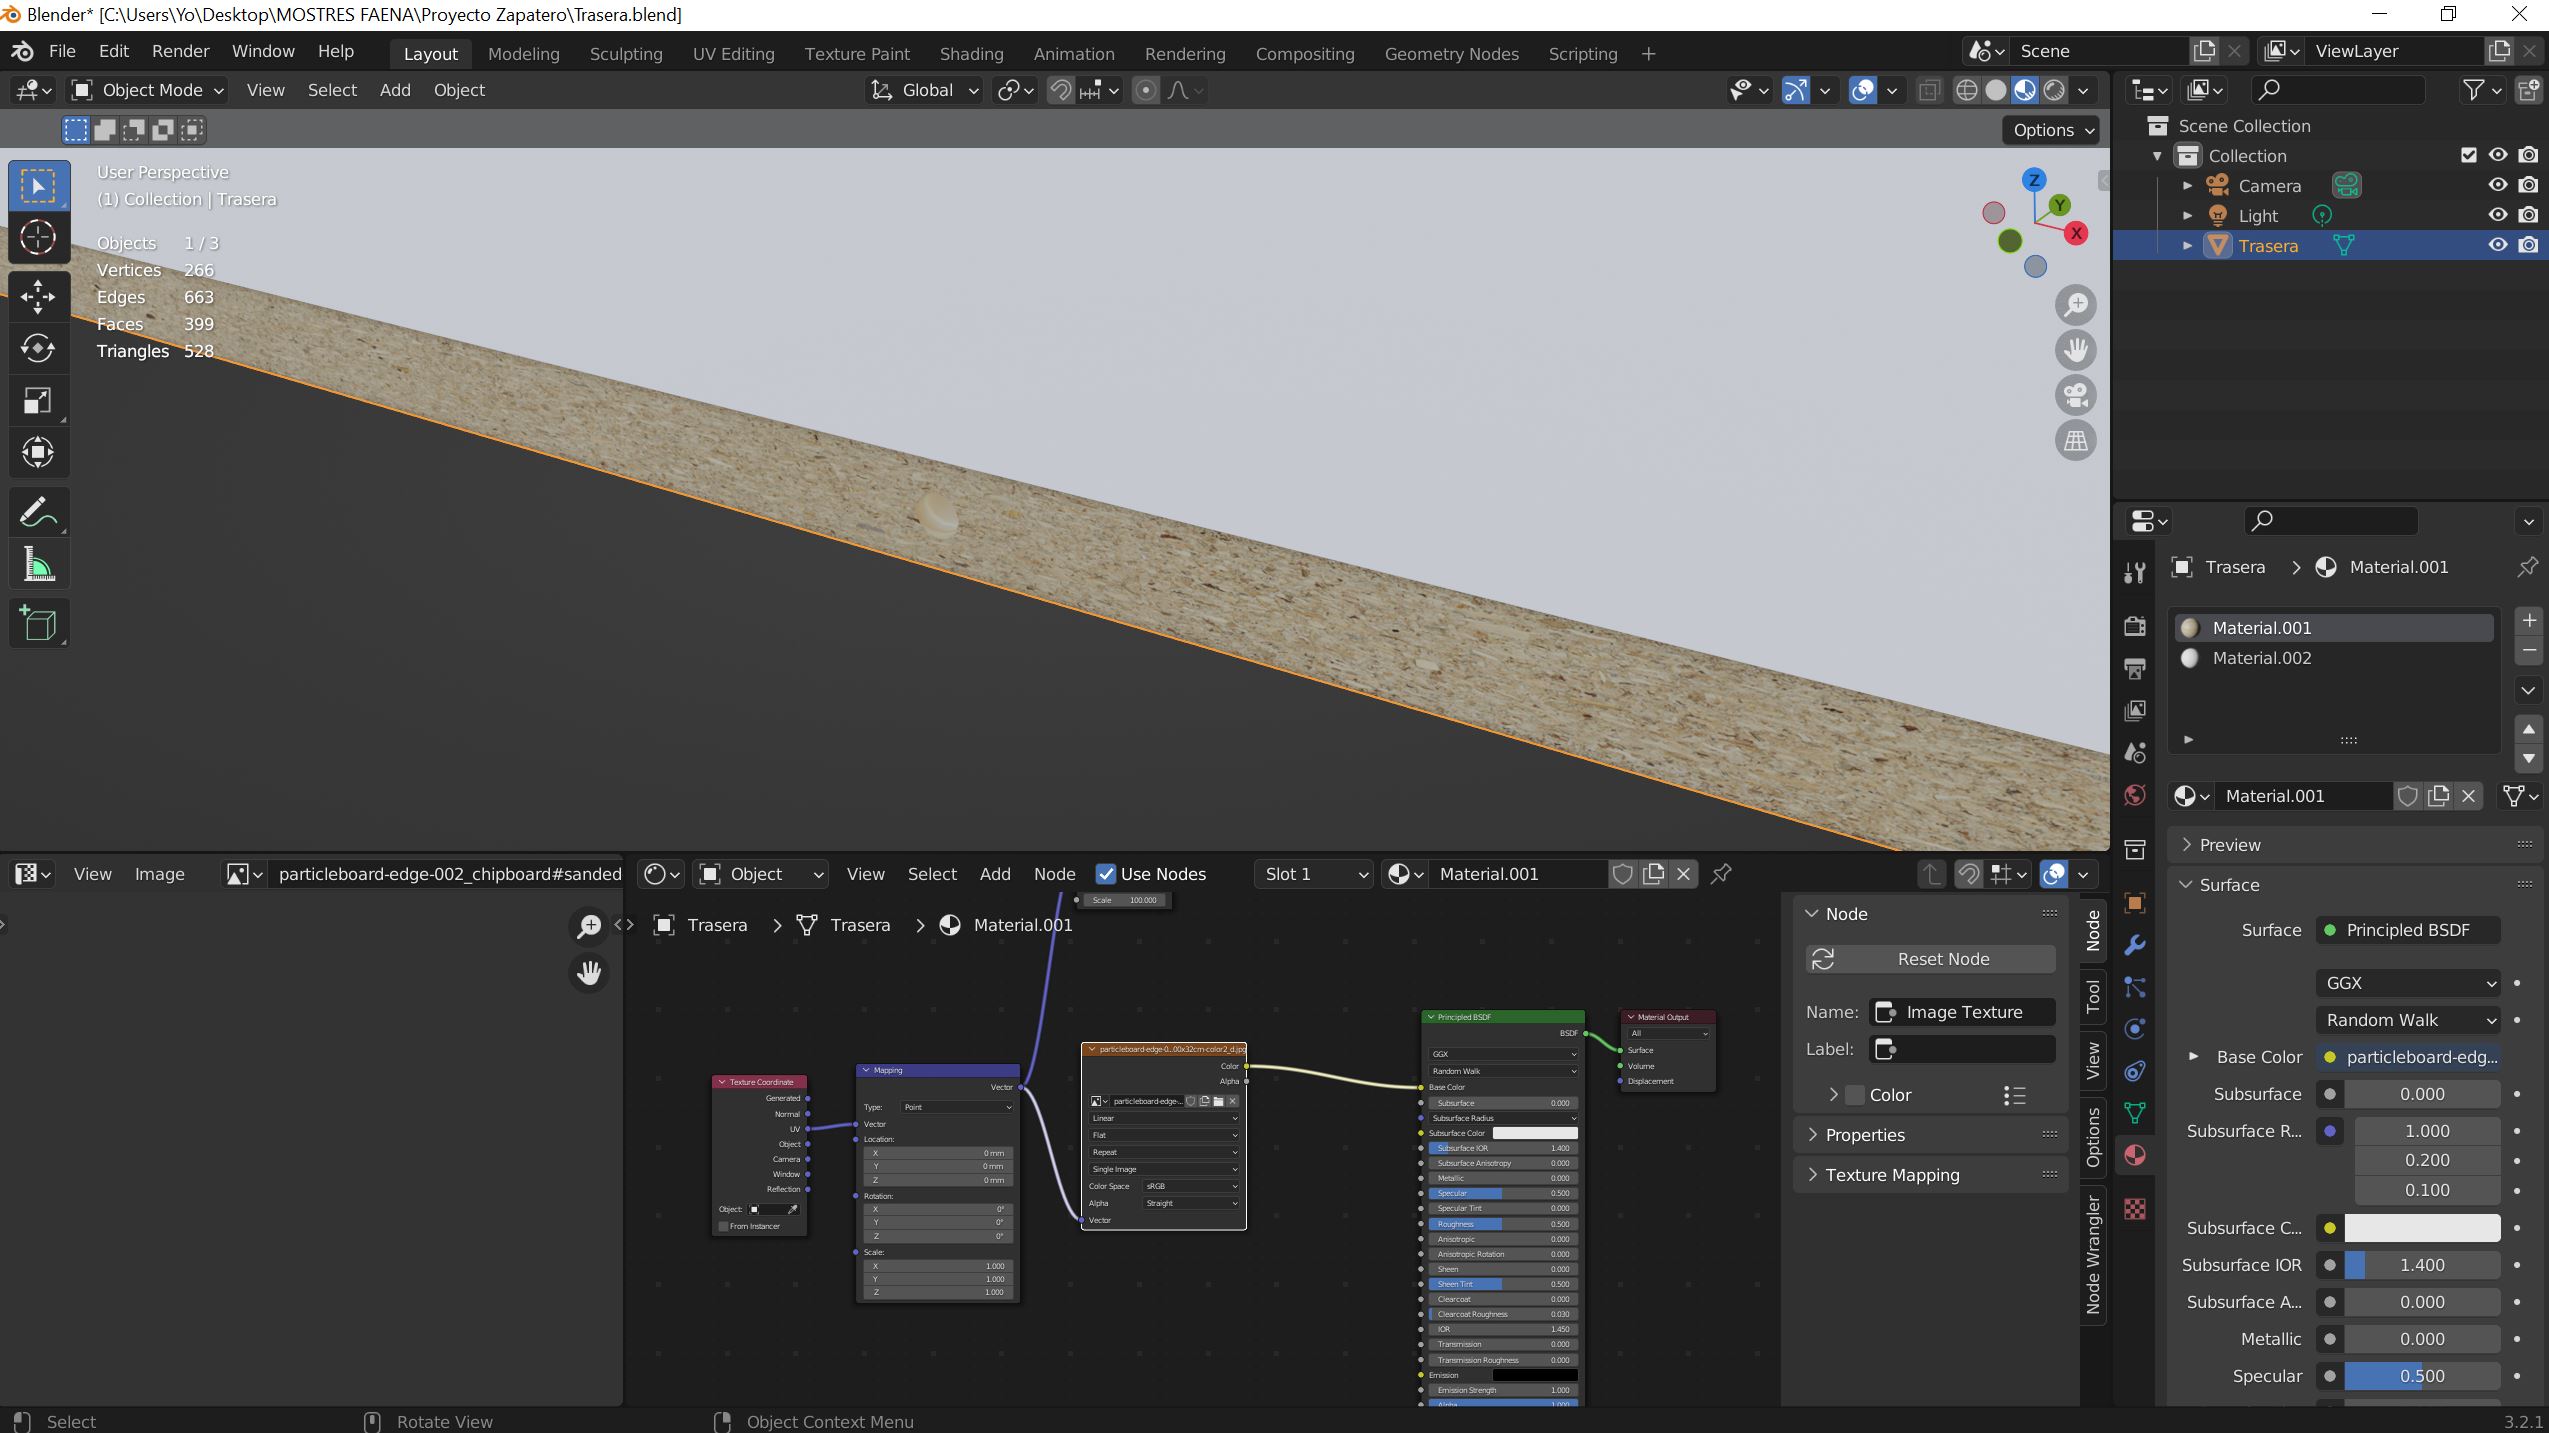Screen dimensions: 2549x1433
Task: Activate the Annotate pencil tool
Action: point(38,513)
